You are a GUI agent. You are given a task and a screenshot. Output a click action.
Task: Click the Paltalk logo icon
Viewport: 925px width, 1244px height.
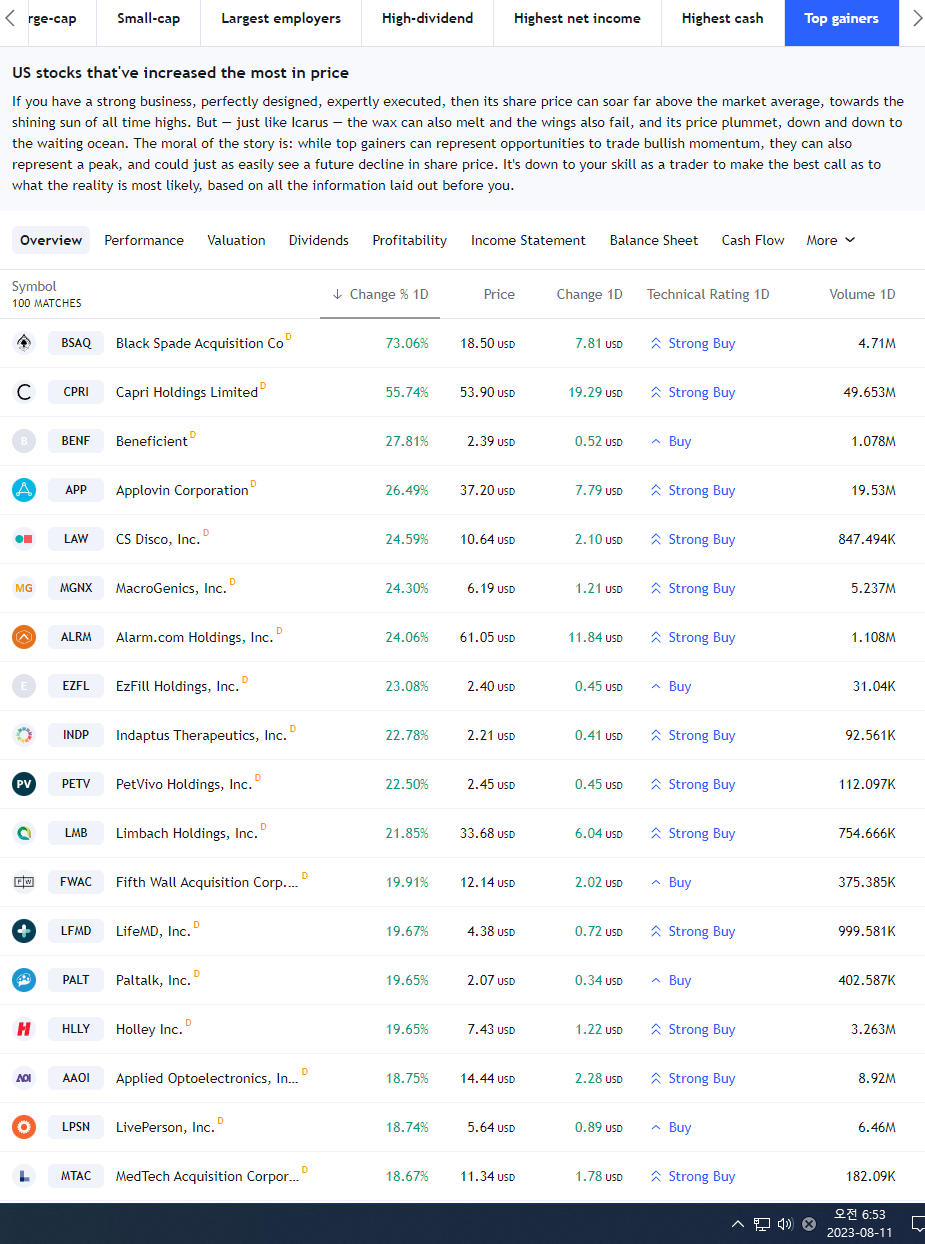coord(24,980)
